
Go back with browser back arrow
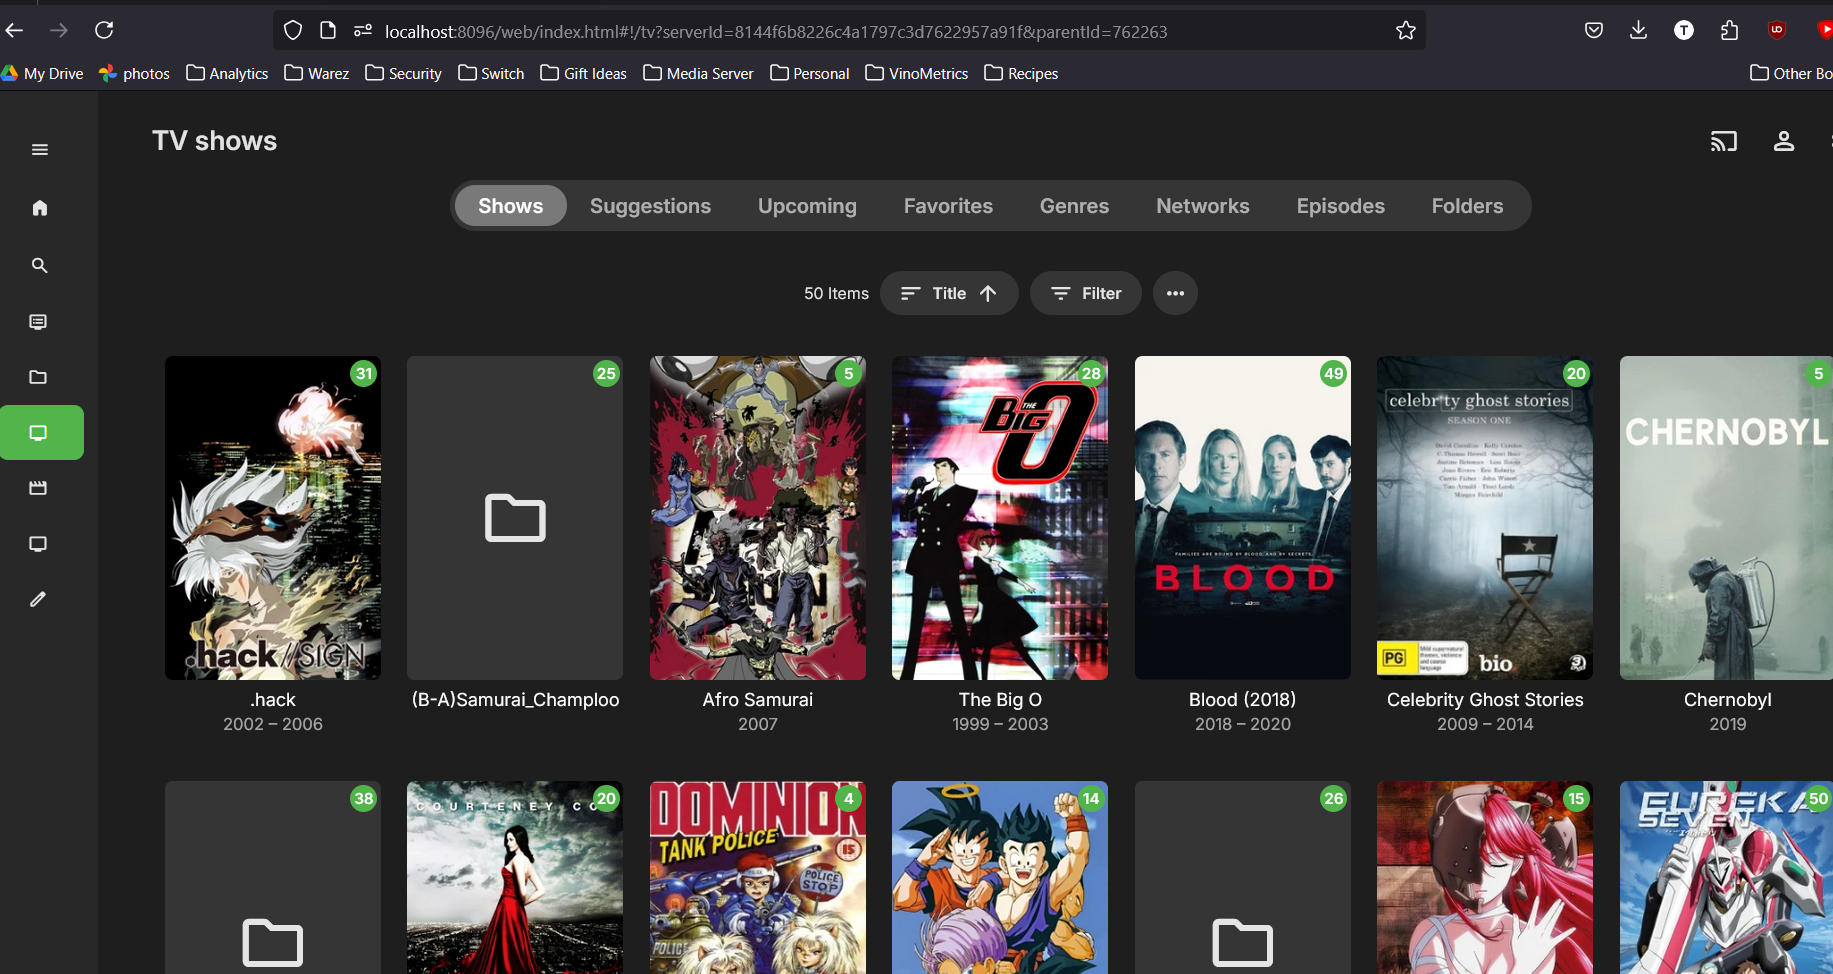click(14, 31)
